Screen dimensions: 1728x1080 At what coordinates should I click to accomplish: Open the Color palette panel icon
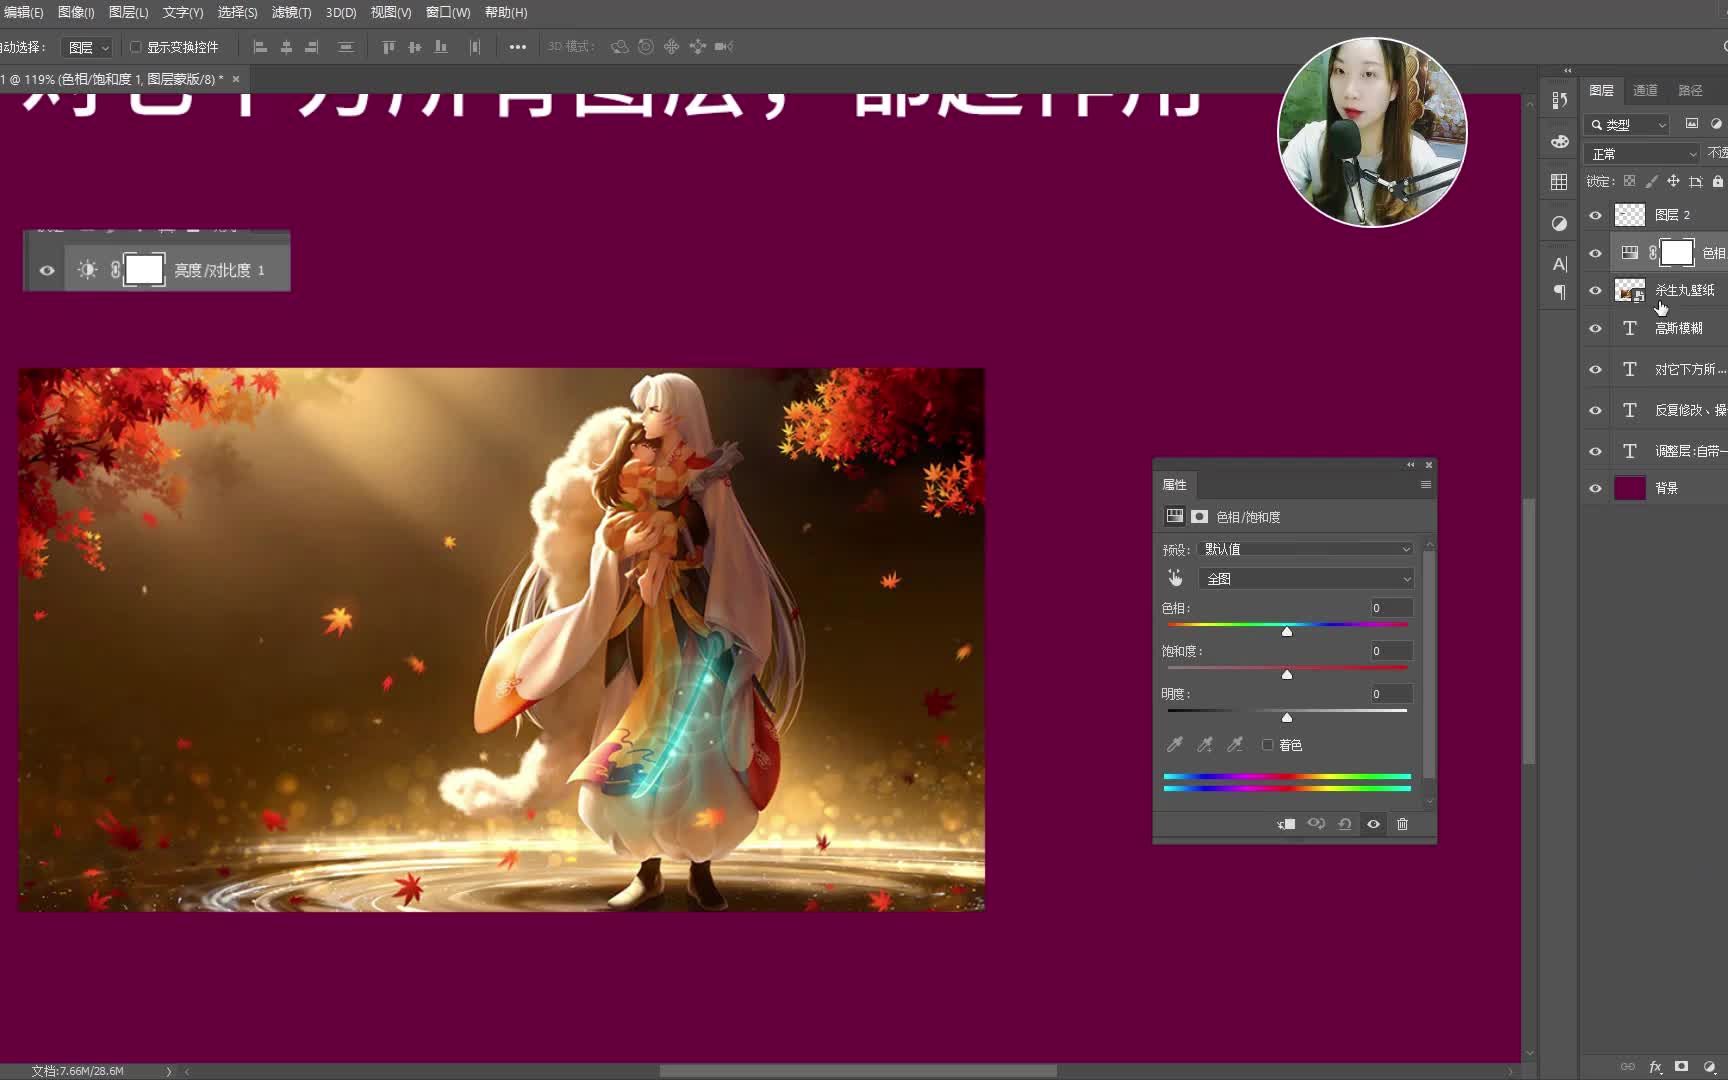click(1559, 141)
